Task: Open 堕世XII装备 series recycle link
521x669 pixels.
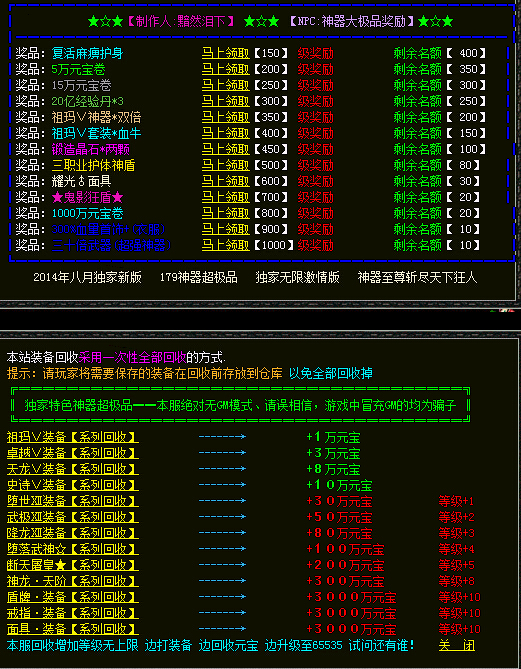Action: coord(73,501)
